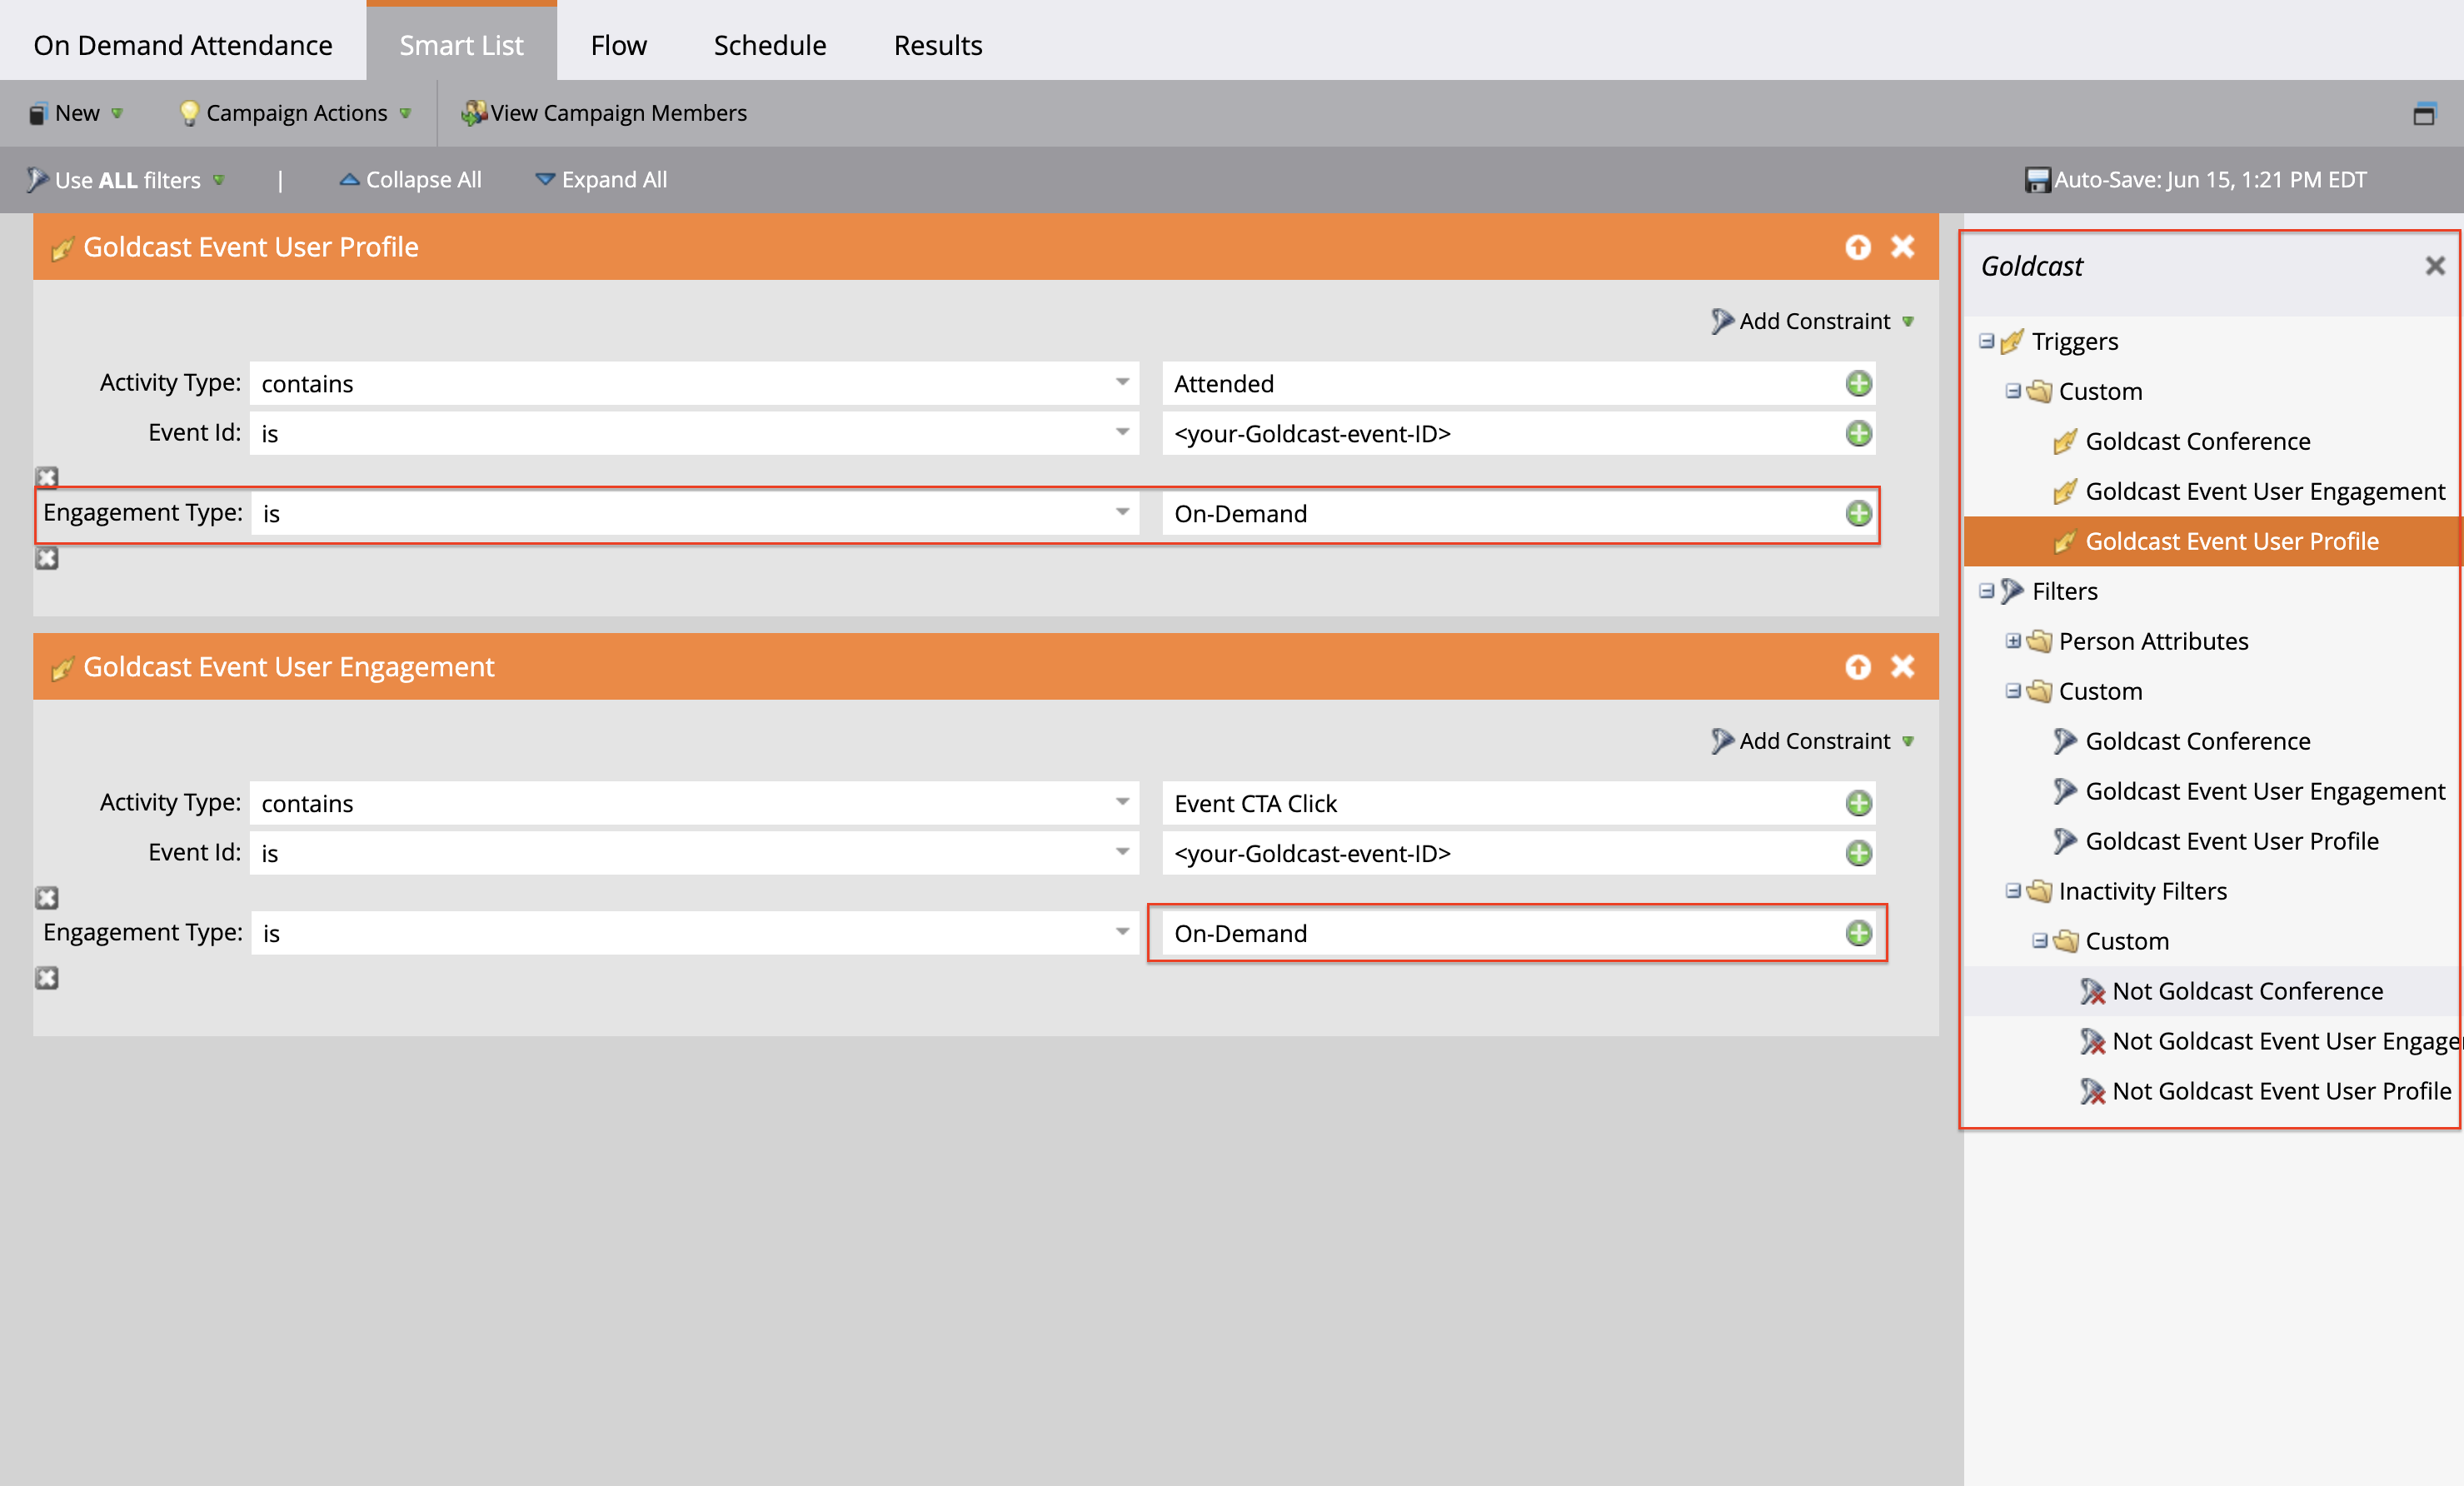Remove Goldcast Event User Profile trigger
Image resolution: width=2464 pixels, height=1486 pixels.
[x=1903, y=247]
